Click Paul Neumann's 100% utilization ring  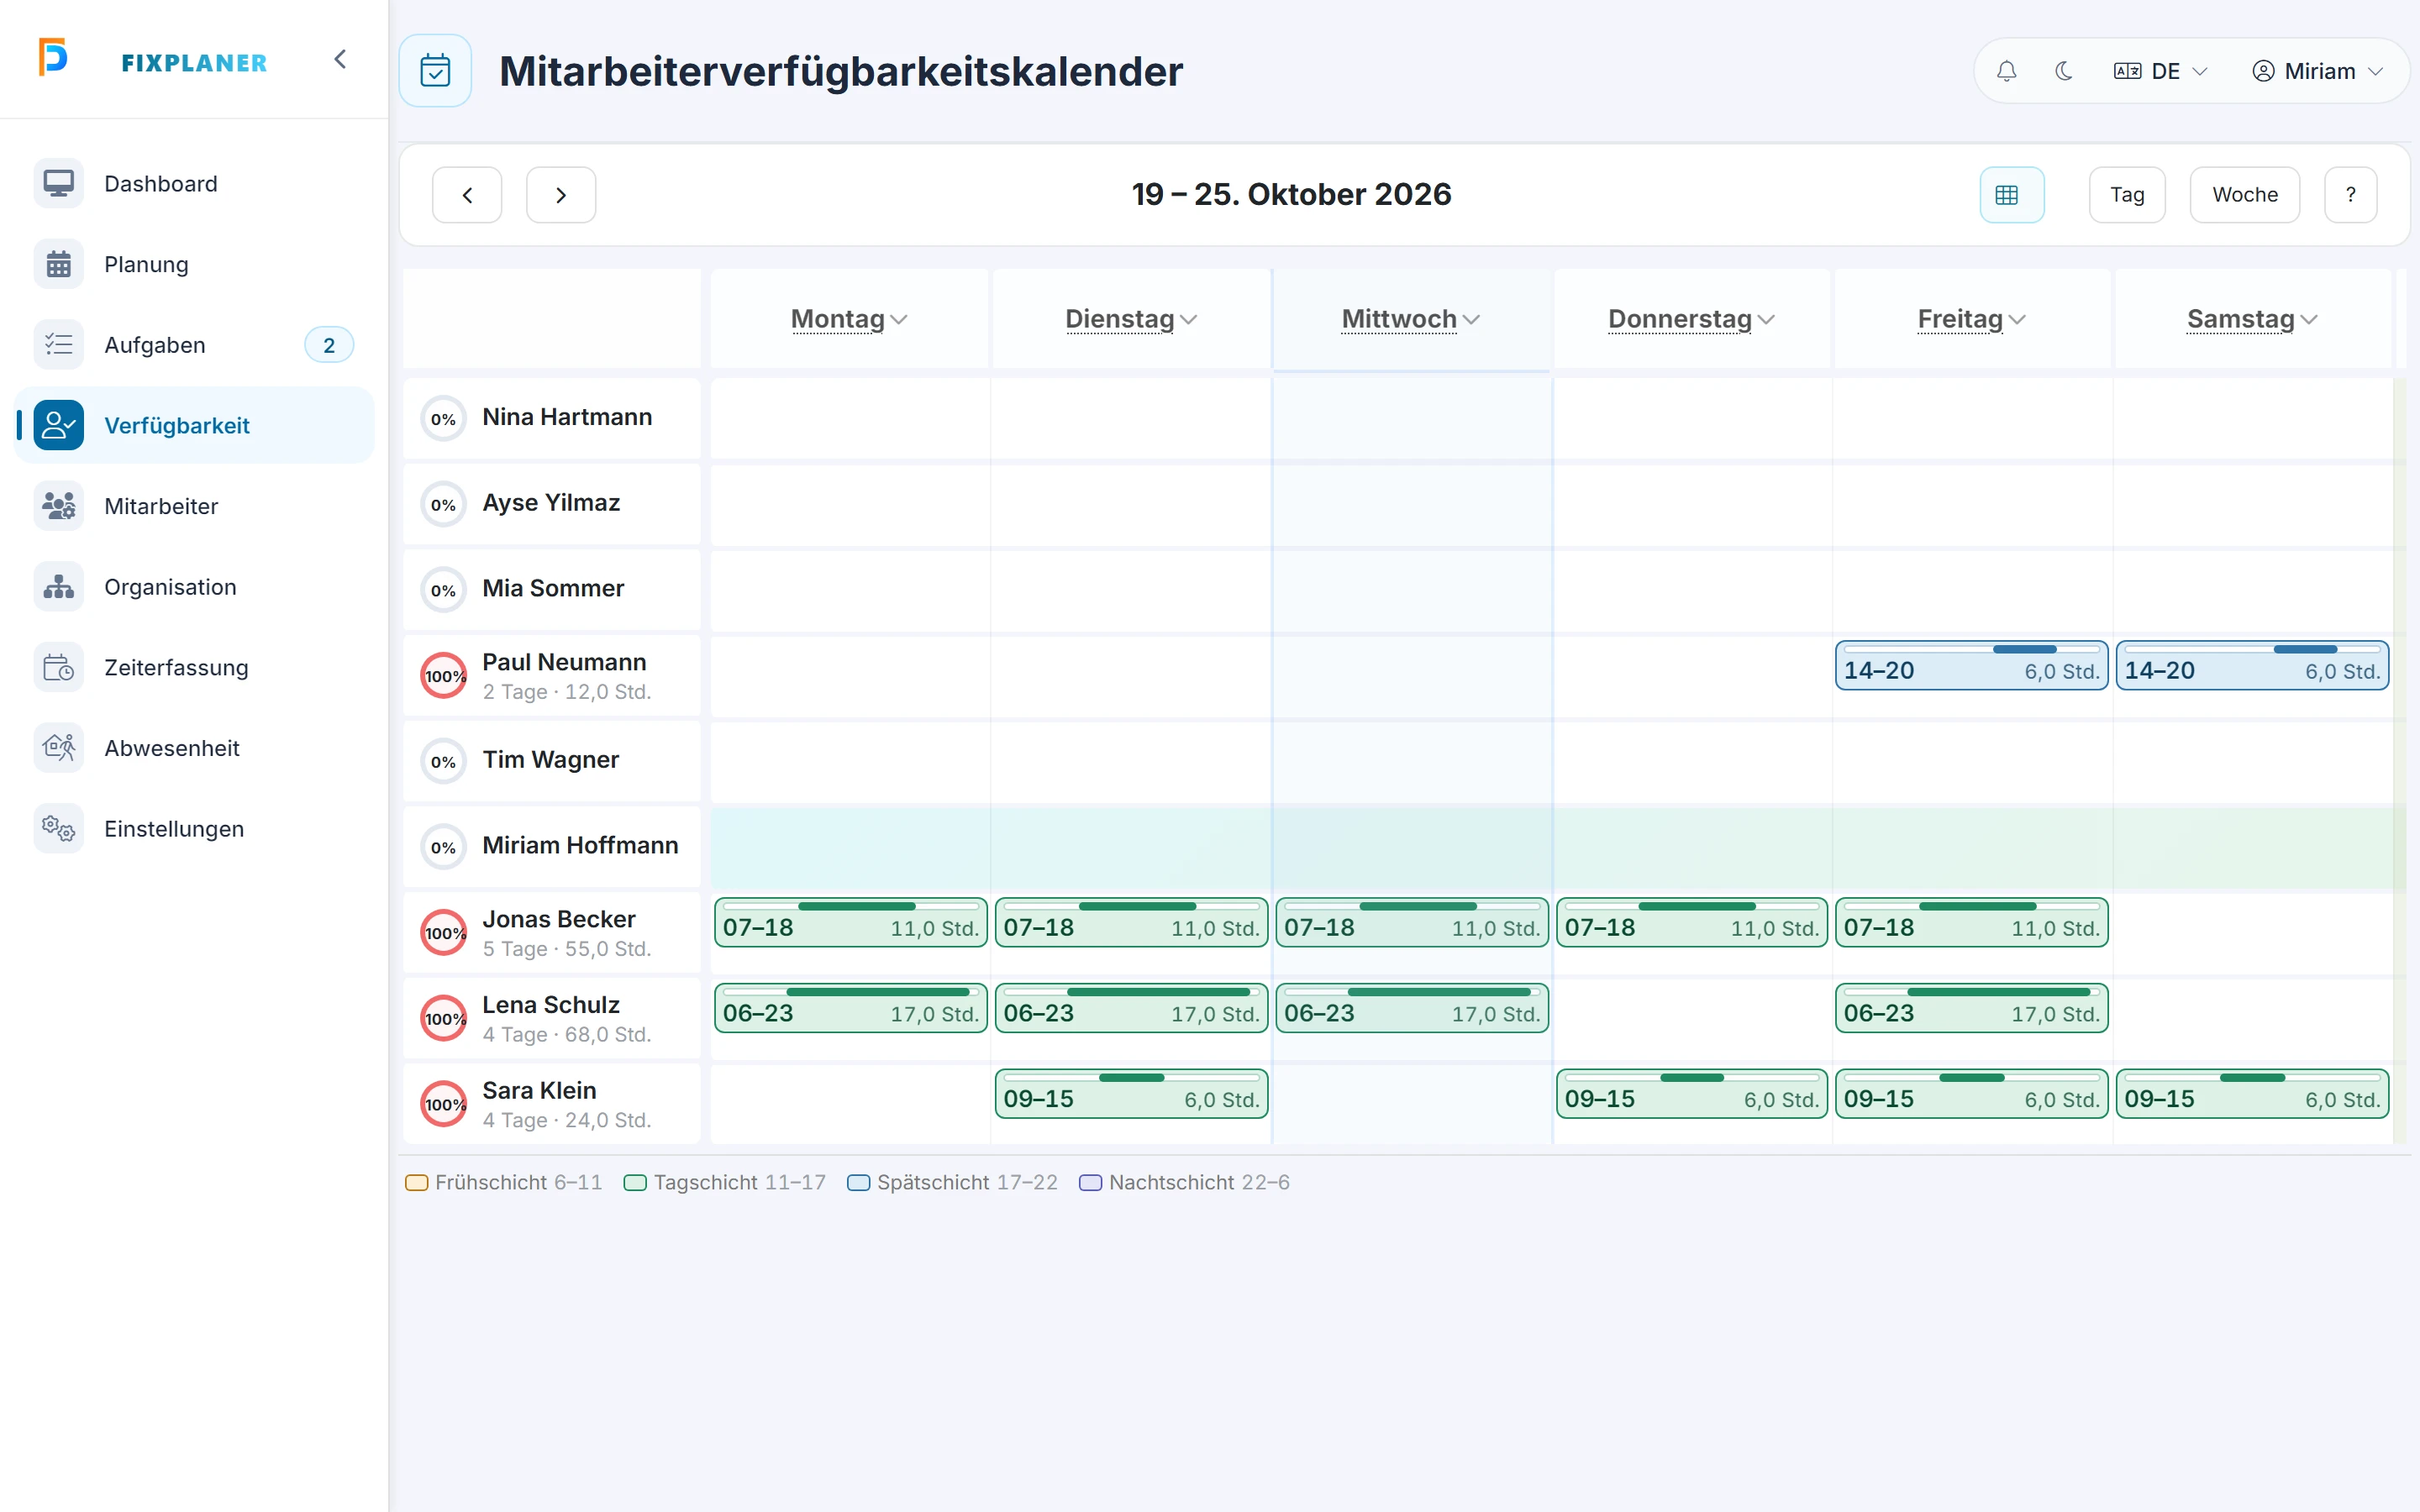[444, 676]
